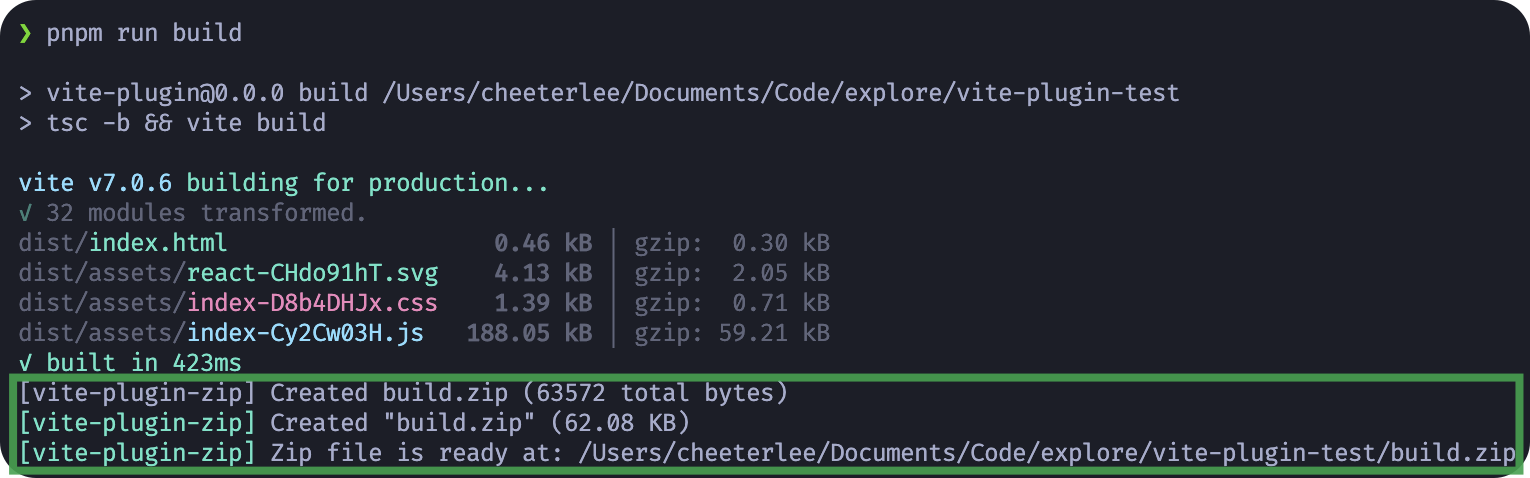The height and width of the screenshot is (478, 1530).
Task: Click the green prompt arrow symbol
Action: pos(25,33)
